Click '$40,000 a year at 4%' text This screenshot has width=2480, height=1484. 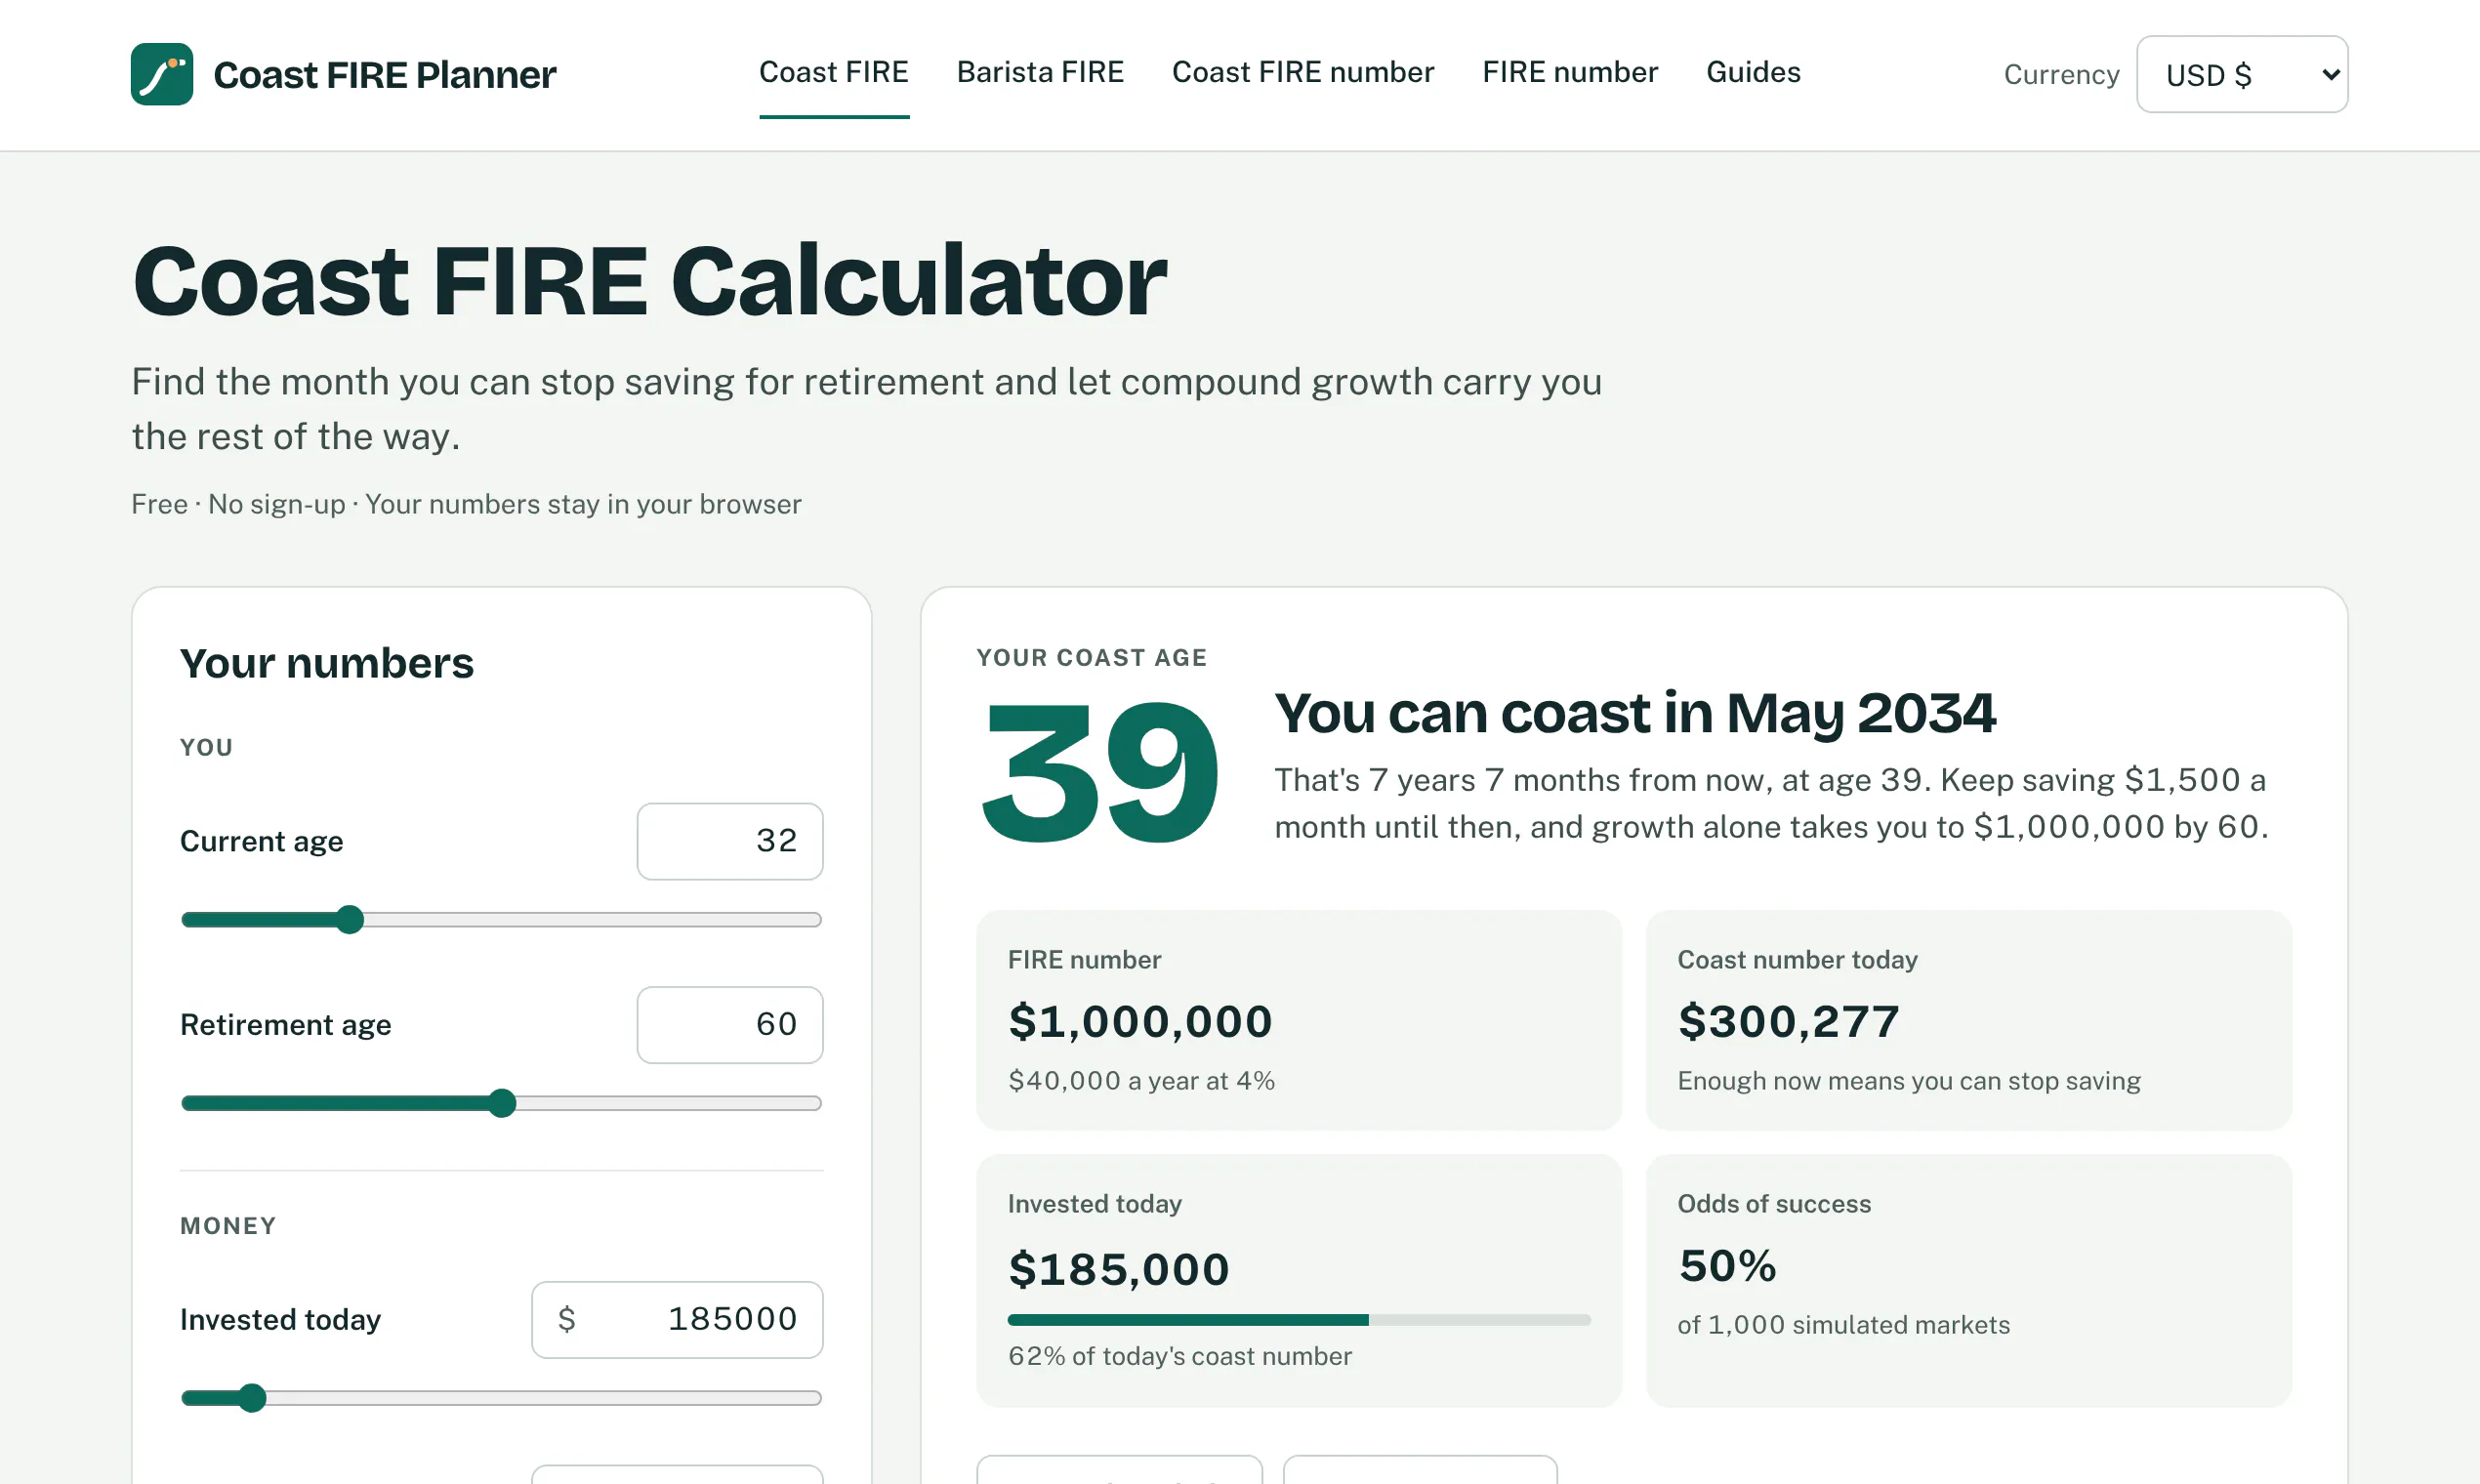1141,1081
